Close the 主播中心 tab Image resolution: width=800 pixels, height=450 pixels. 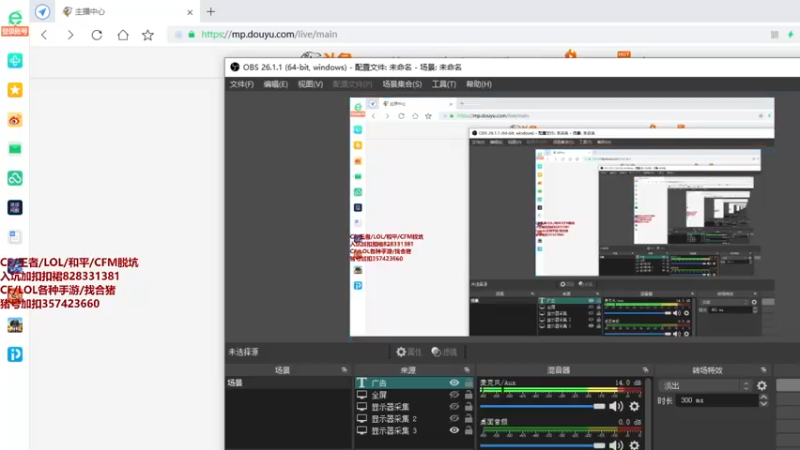190,12
